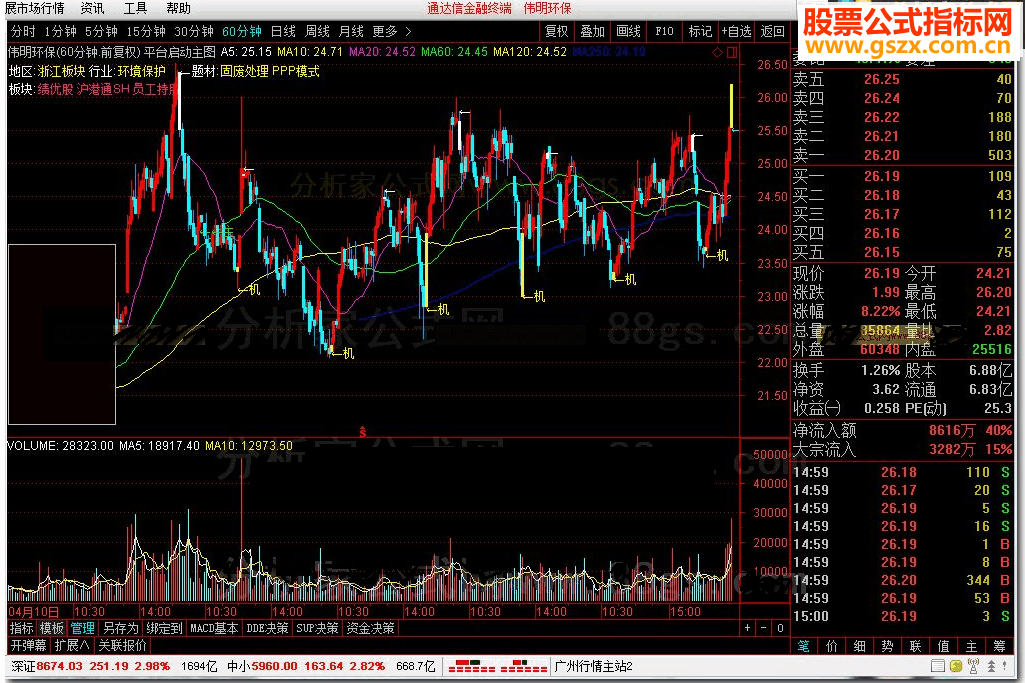Click the PPP模式 topic link

pos(295,71)
